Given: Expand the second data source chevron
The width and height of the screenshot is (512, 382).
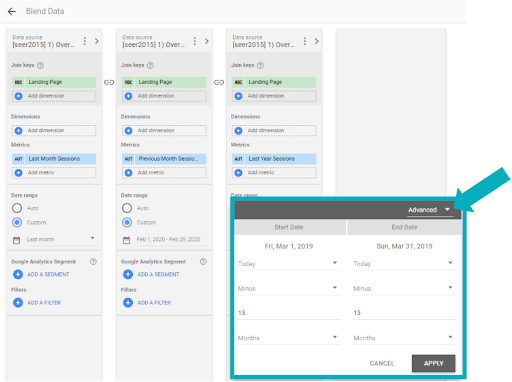Looking at the screenshot, I should tap(207, 41).
